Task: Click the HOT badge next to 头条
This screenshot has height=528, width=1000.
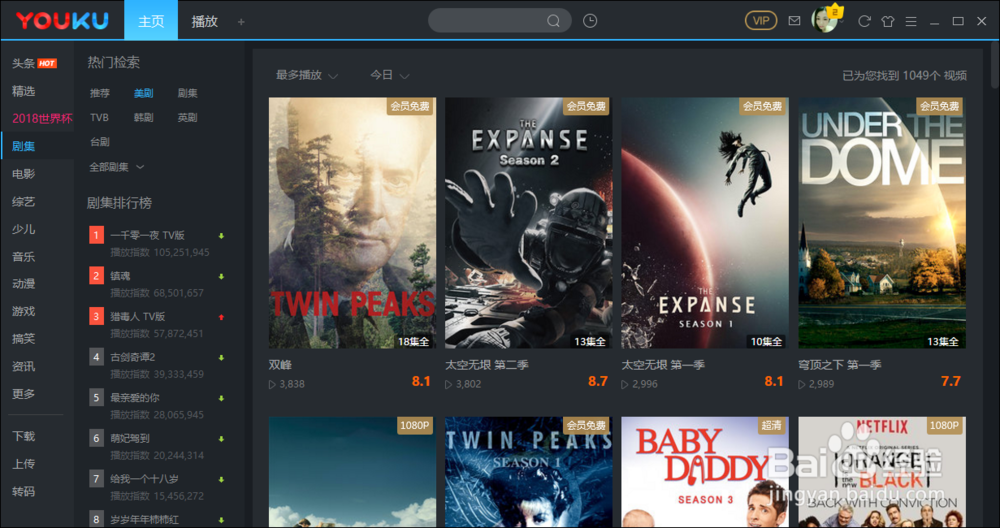Action: click(x=47, y=63)
